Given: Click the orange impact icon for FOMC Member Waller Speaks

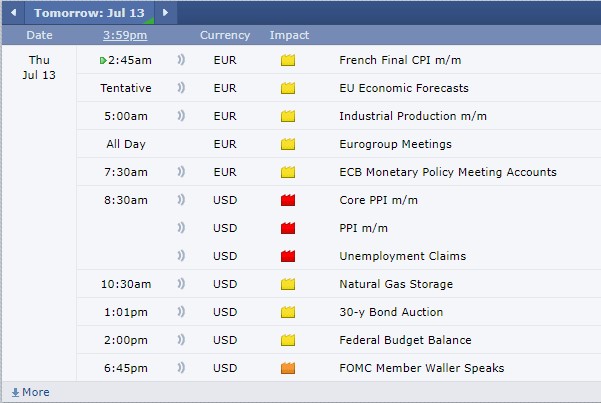Looking at the screenshot, I should (x=289, y=368).
